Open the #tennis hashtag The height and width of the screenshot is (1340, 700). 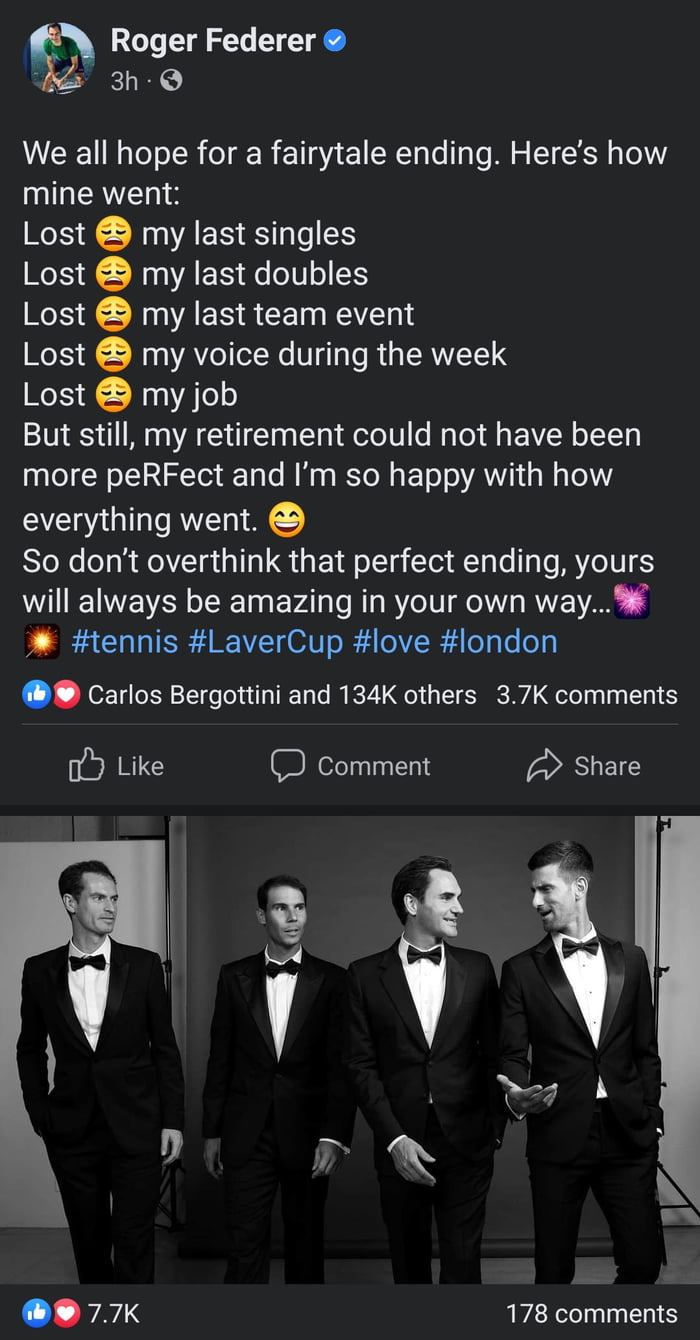click(x=125, y=641)
